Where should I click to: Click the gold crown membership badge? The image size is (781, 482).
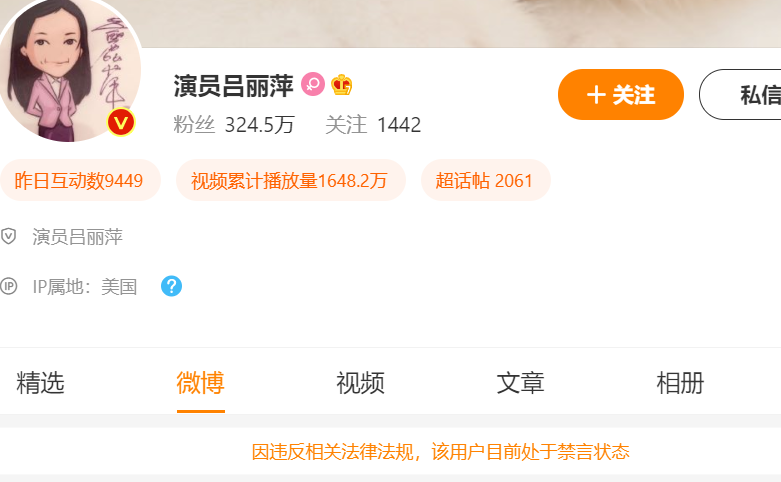coord(342,85)
